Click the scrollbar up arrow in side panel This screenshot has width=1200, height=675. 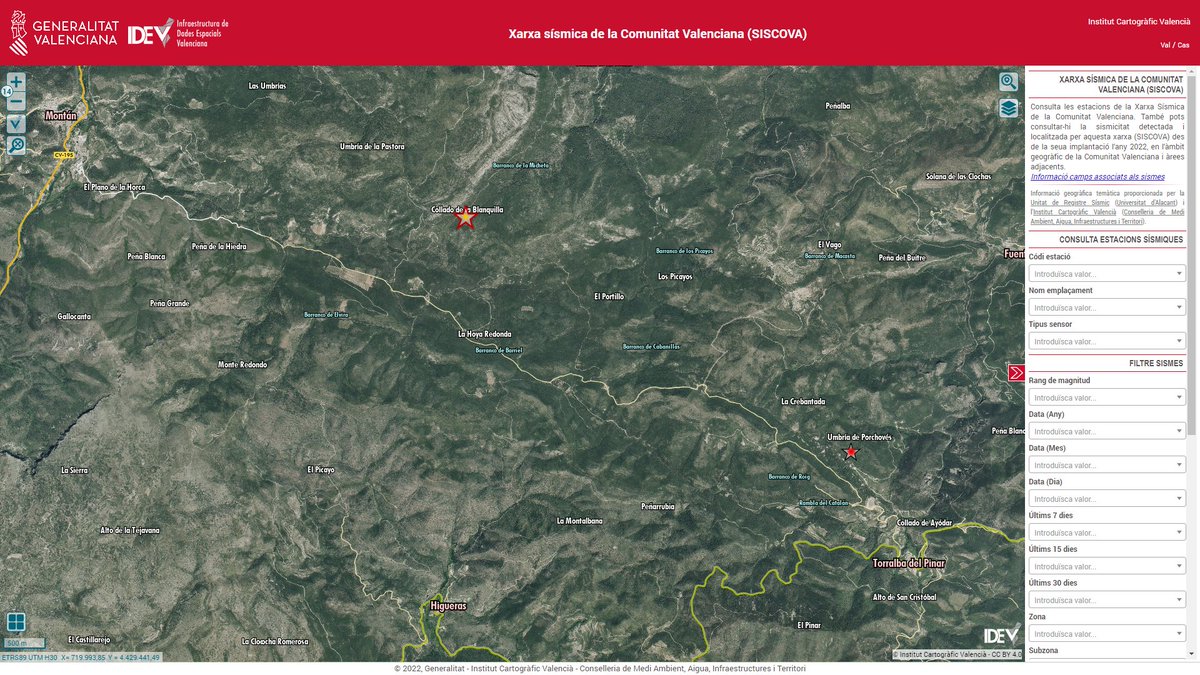point(1191,70)
